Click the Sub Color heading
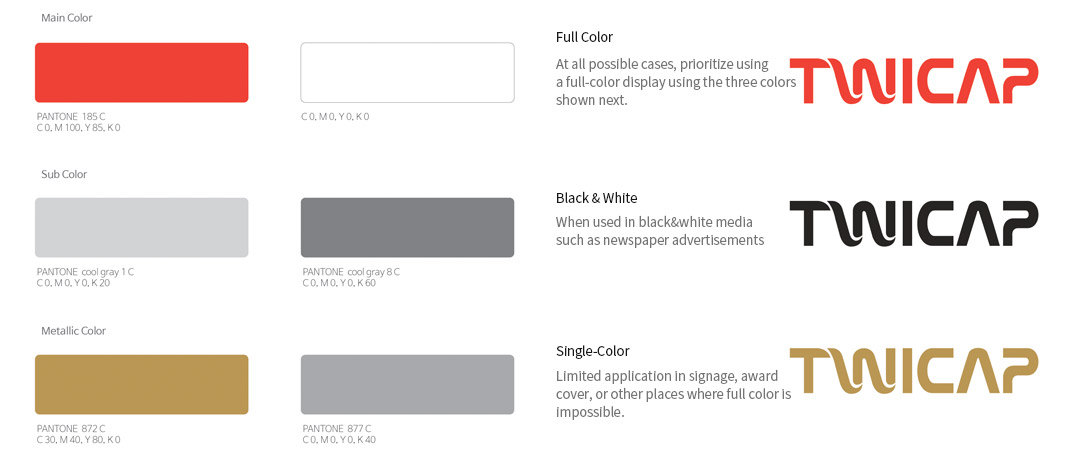 click(64, 174)
